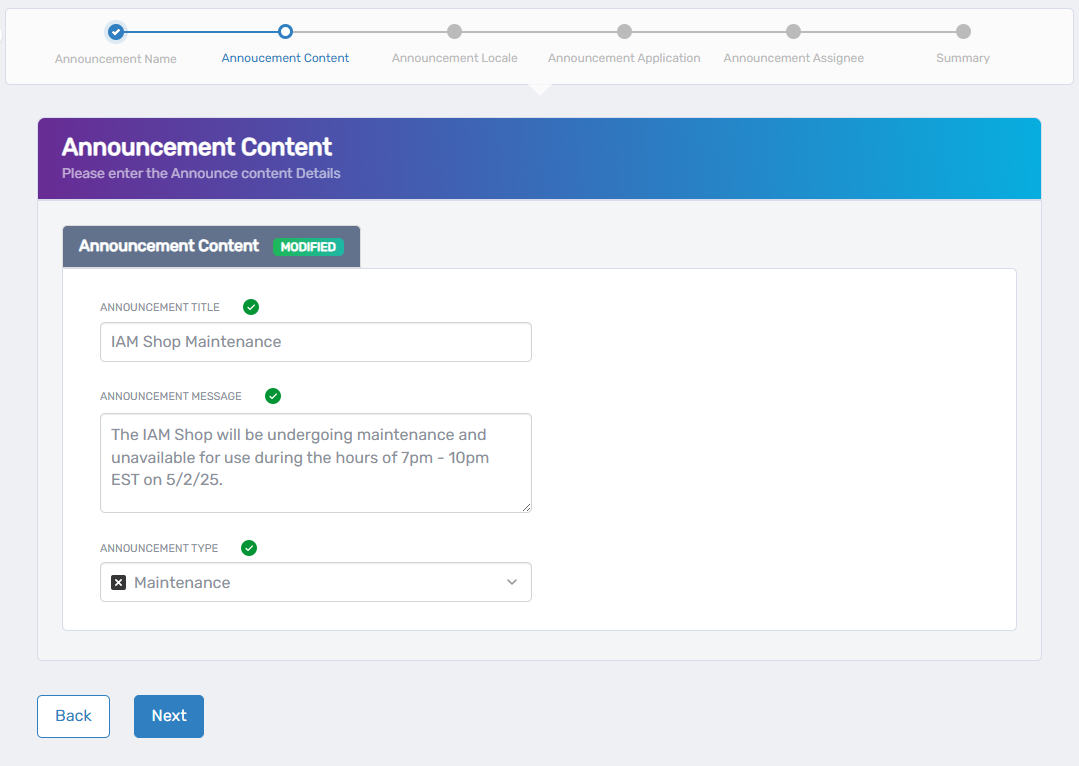Focus the Announcement Title input field

point(315,342)
